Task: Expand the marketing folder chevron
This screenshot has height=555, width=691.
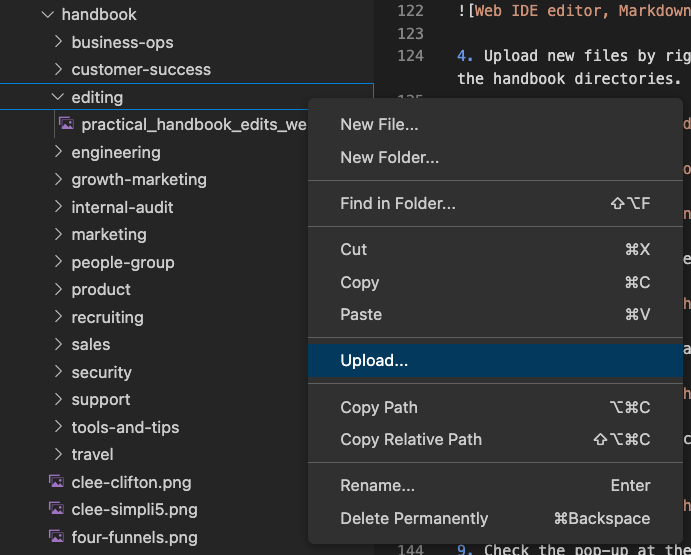Action: (x=58, y=234)
